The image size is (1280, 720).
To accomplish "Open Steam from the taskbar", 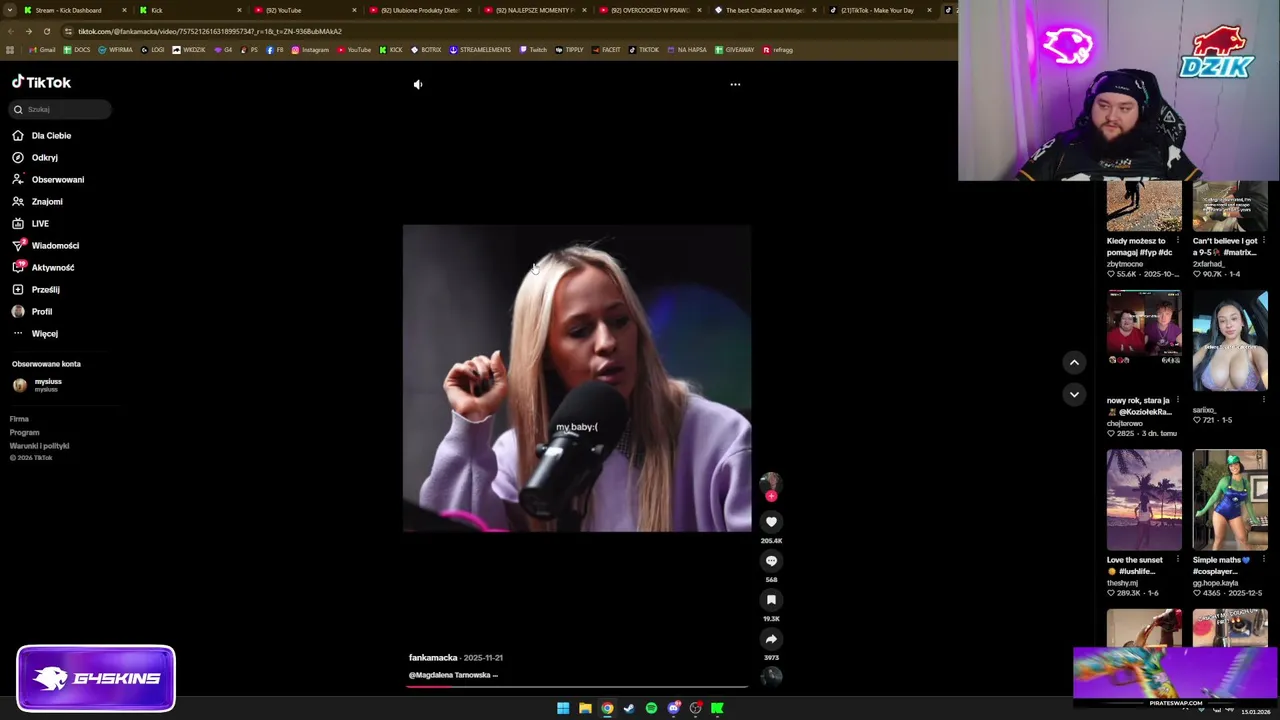I will (x=629, y=708).
